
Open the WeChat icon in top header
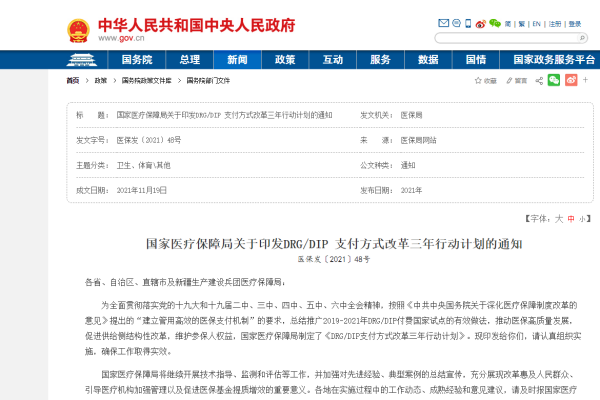[495, 23]
